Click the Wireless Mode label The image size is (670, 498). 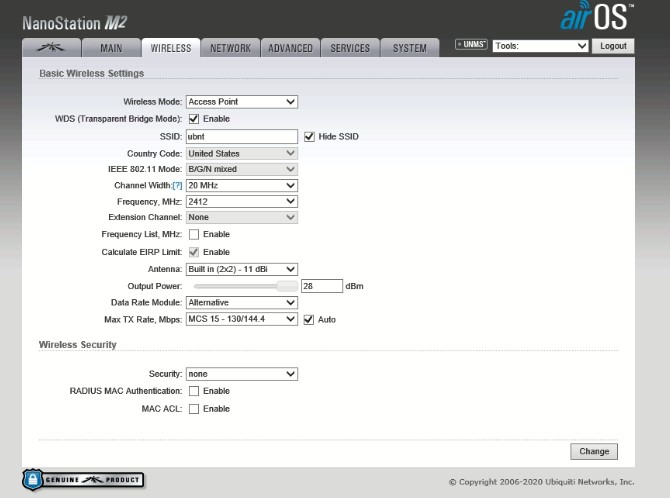153,102
